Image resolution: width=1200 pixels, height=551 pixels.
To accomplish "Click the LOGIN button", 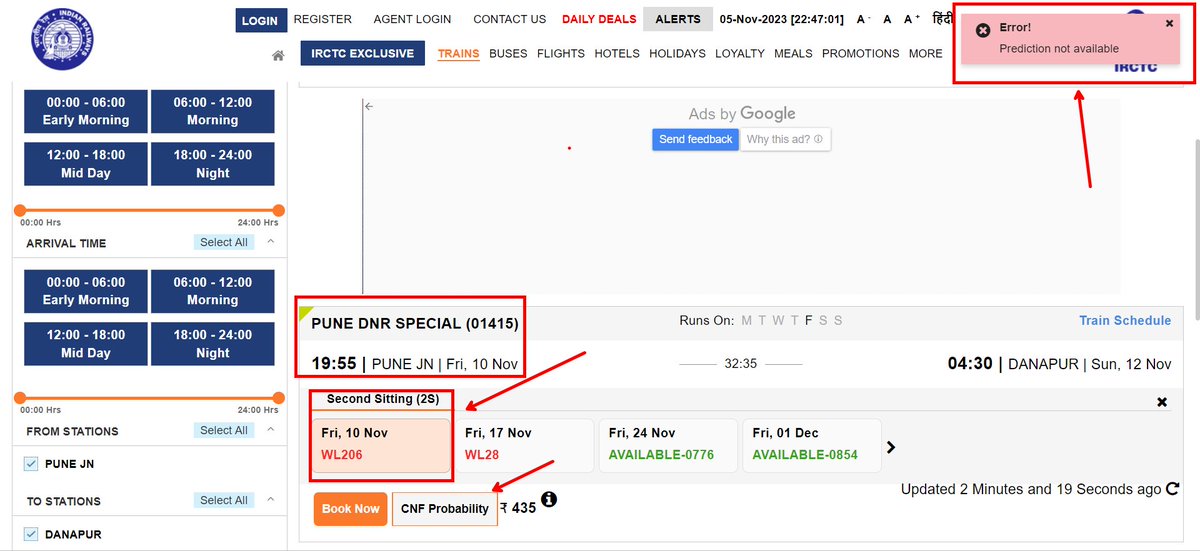I will point(261,20).
